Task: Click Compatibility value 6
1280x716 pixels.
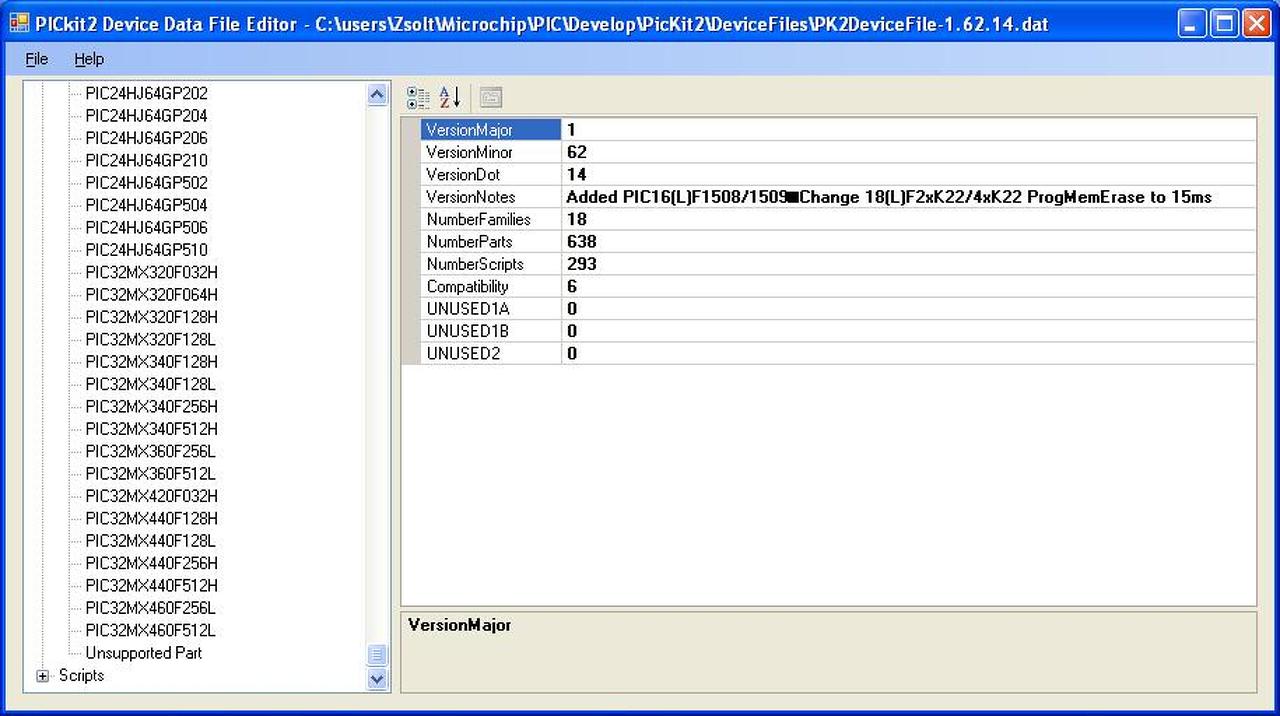Action: tap(908, 286)
